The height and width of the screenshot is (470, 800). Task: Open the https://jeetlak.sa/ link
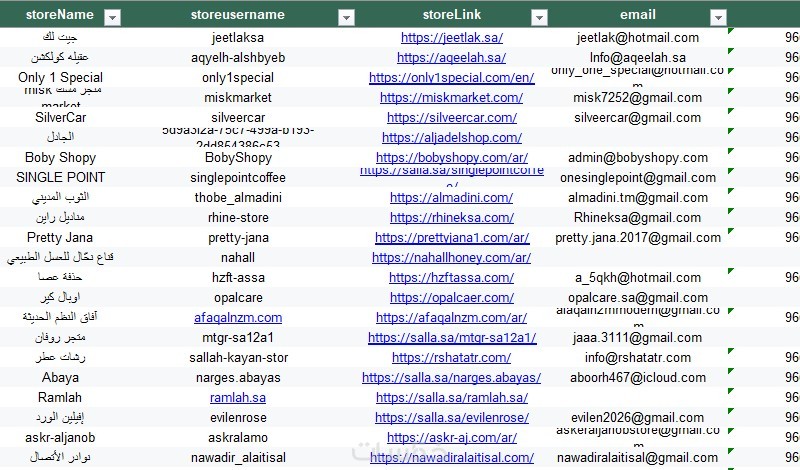pyautogui.click(x=452, y=38)
